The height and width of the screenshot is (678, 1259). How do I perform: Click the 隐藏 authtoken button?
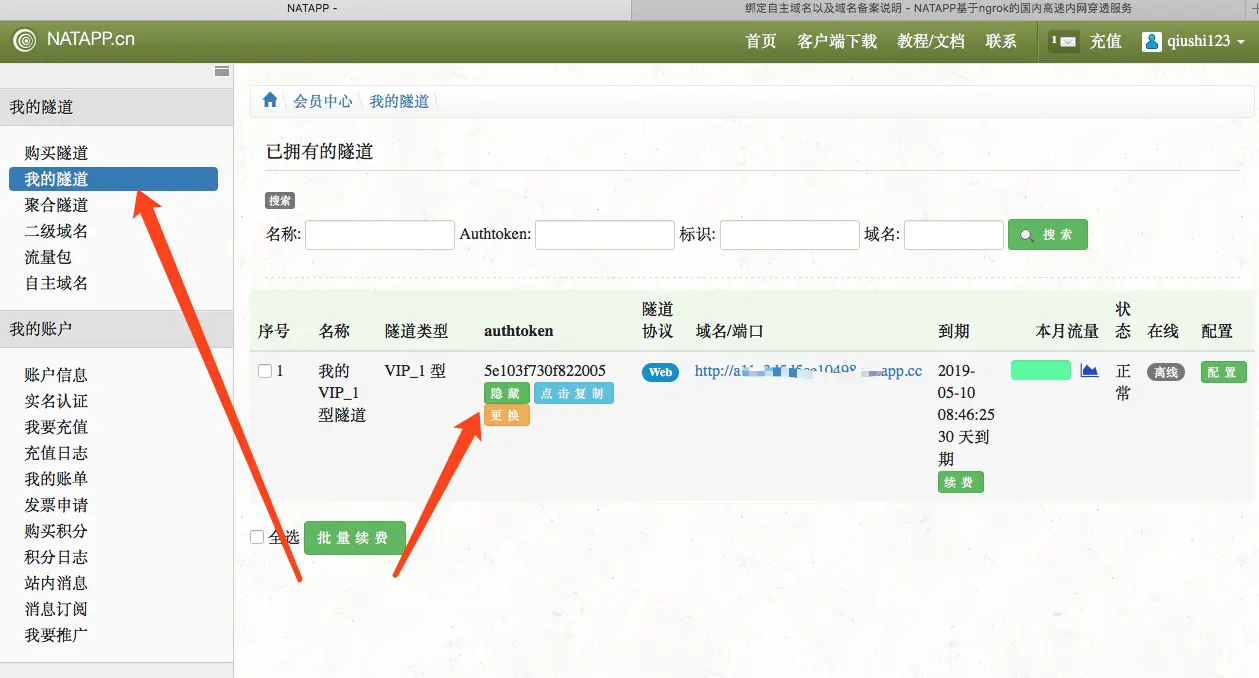coord(507,393)
